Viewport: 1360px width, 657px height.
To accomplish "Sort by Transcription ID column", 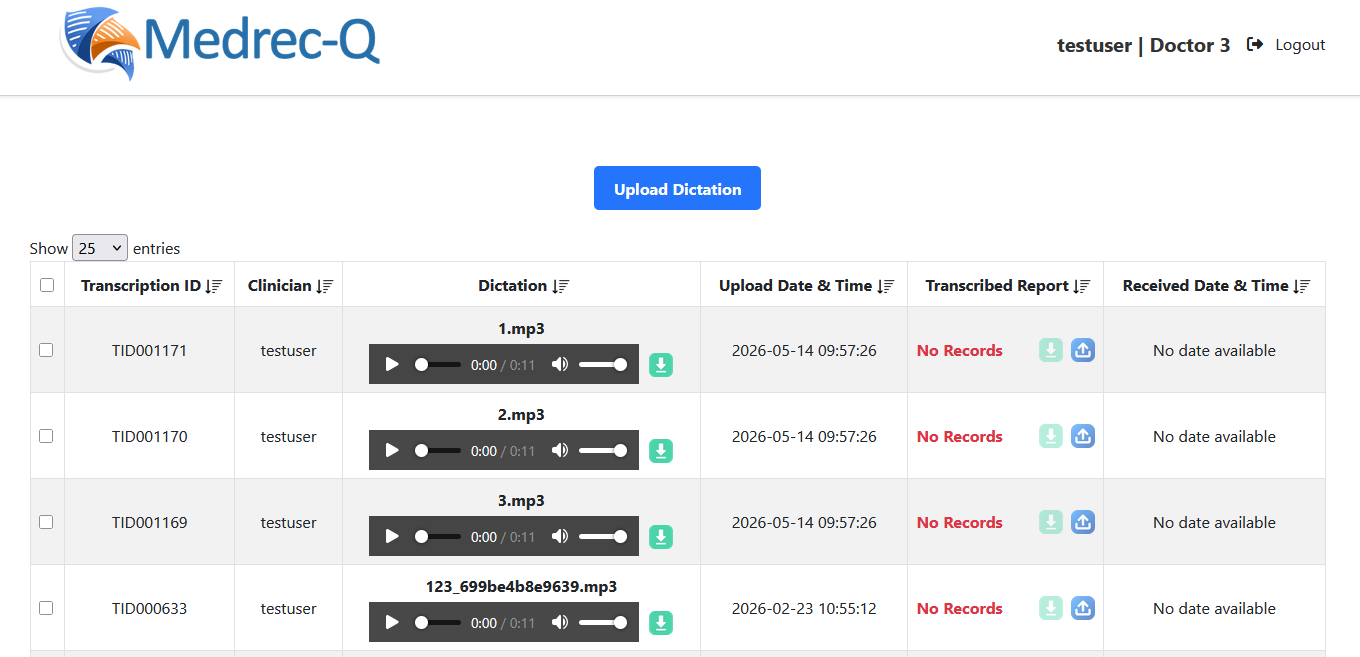I will coord(150,285).
